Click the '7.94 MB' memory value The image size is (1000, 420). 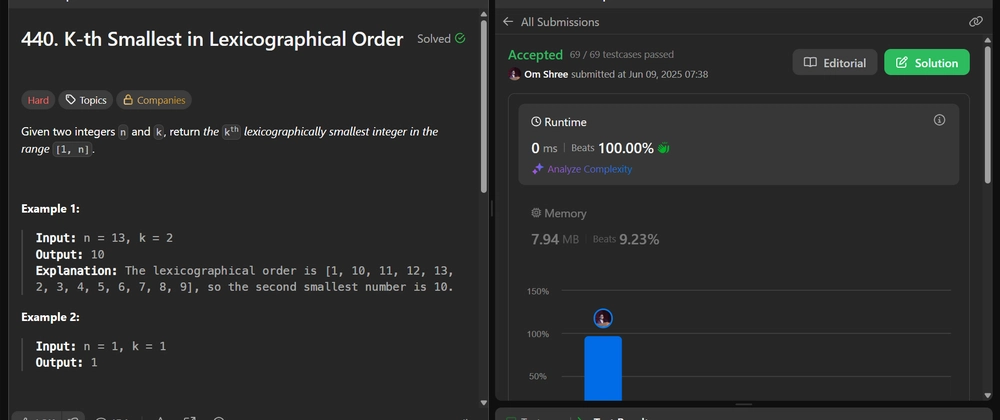point(555,240)
